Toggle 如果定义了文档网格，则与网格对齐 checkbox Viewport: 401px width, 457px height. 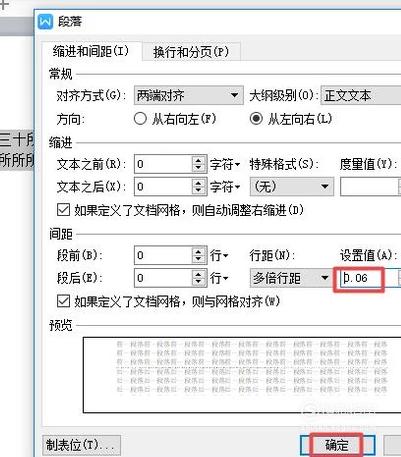(x=63, y=301)
